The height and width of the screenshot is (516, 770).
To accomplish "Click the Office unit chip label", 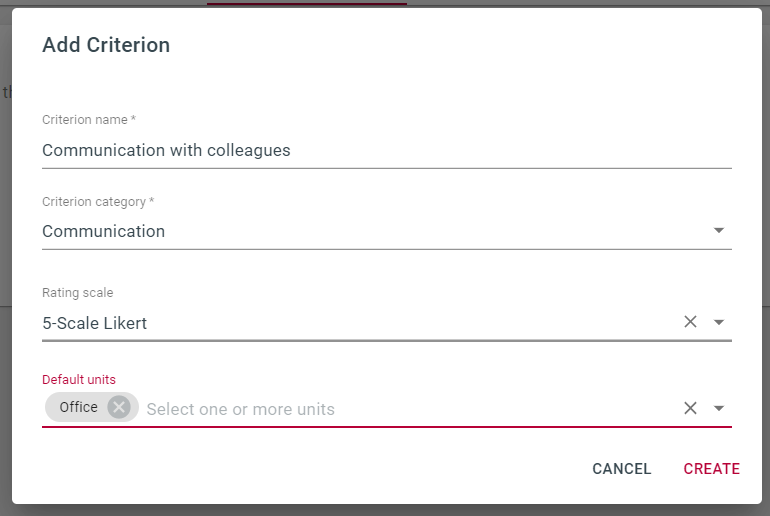I will (x=79, y=407).
